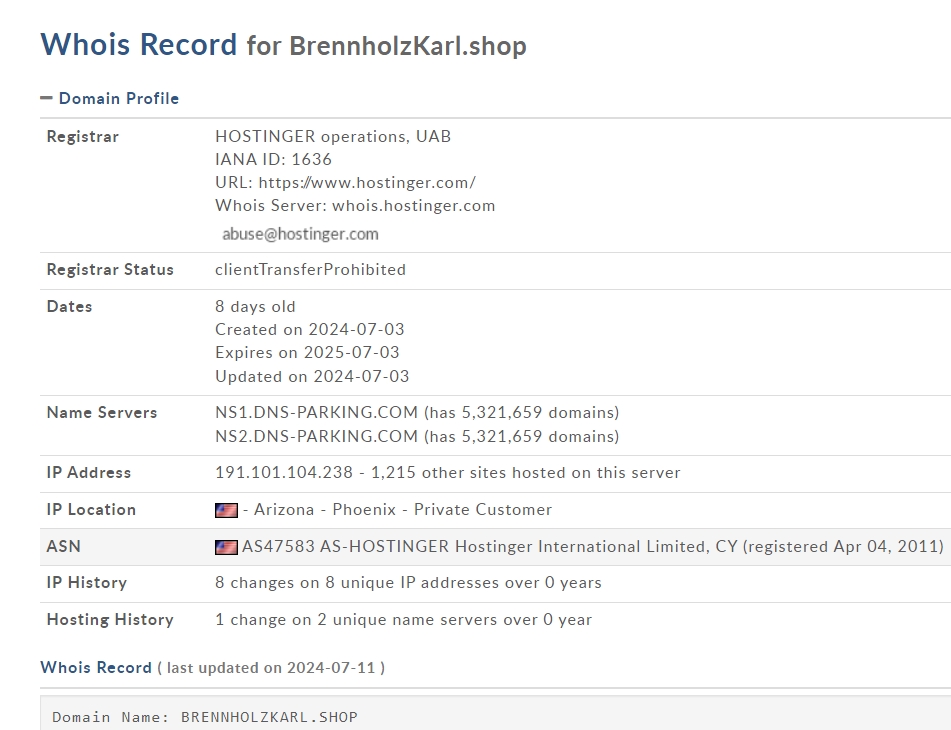Click the 8 days old text
Screen dimensions: 951x730
(x=255, y=307)
